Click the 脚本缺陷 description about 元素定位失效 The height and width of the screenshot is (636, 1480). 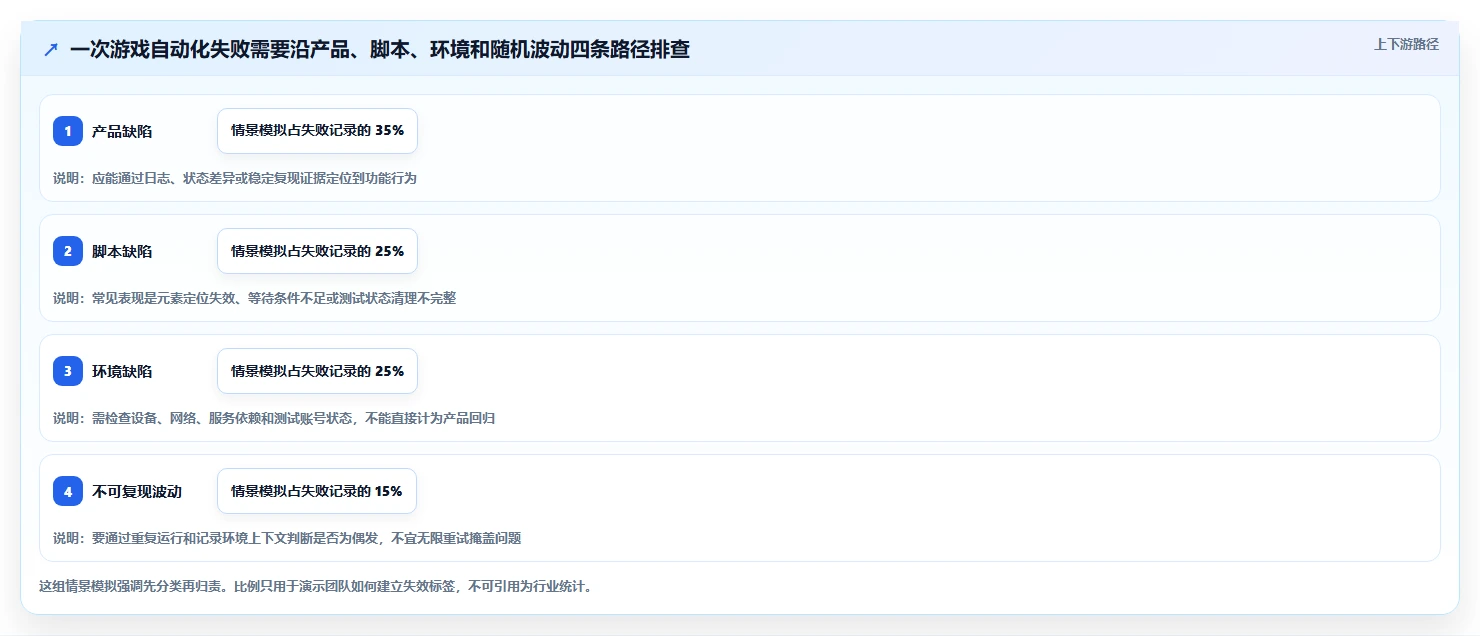pos(255,298)
